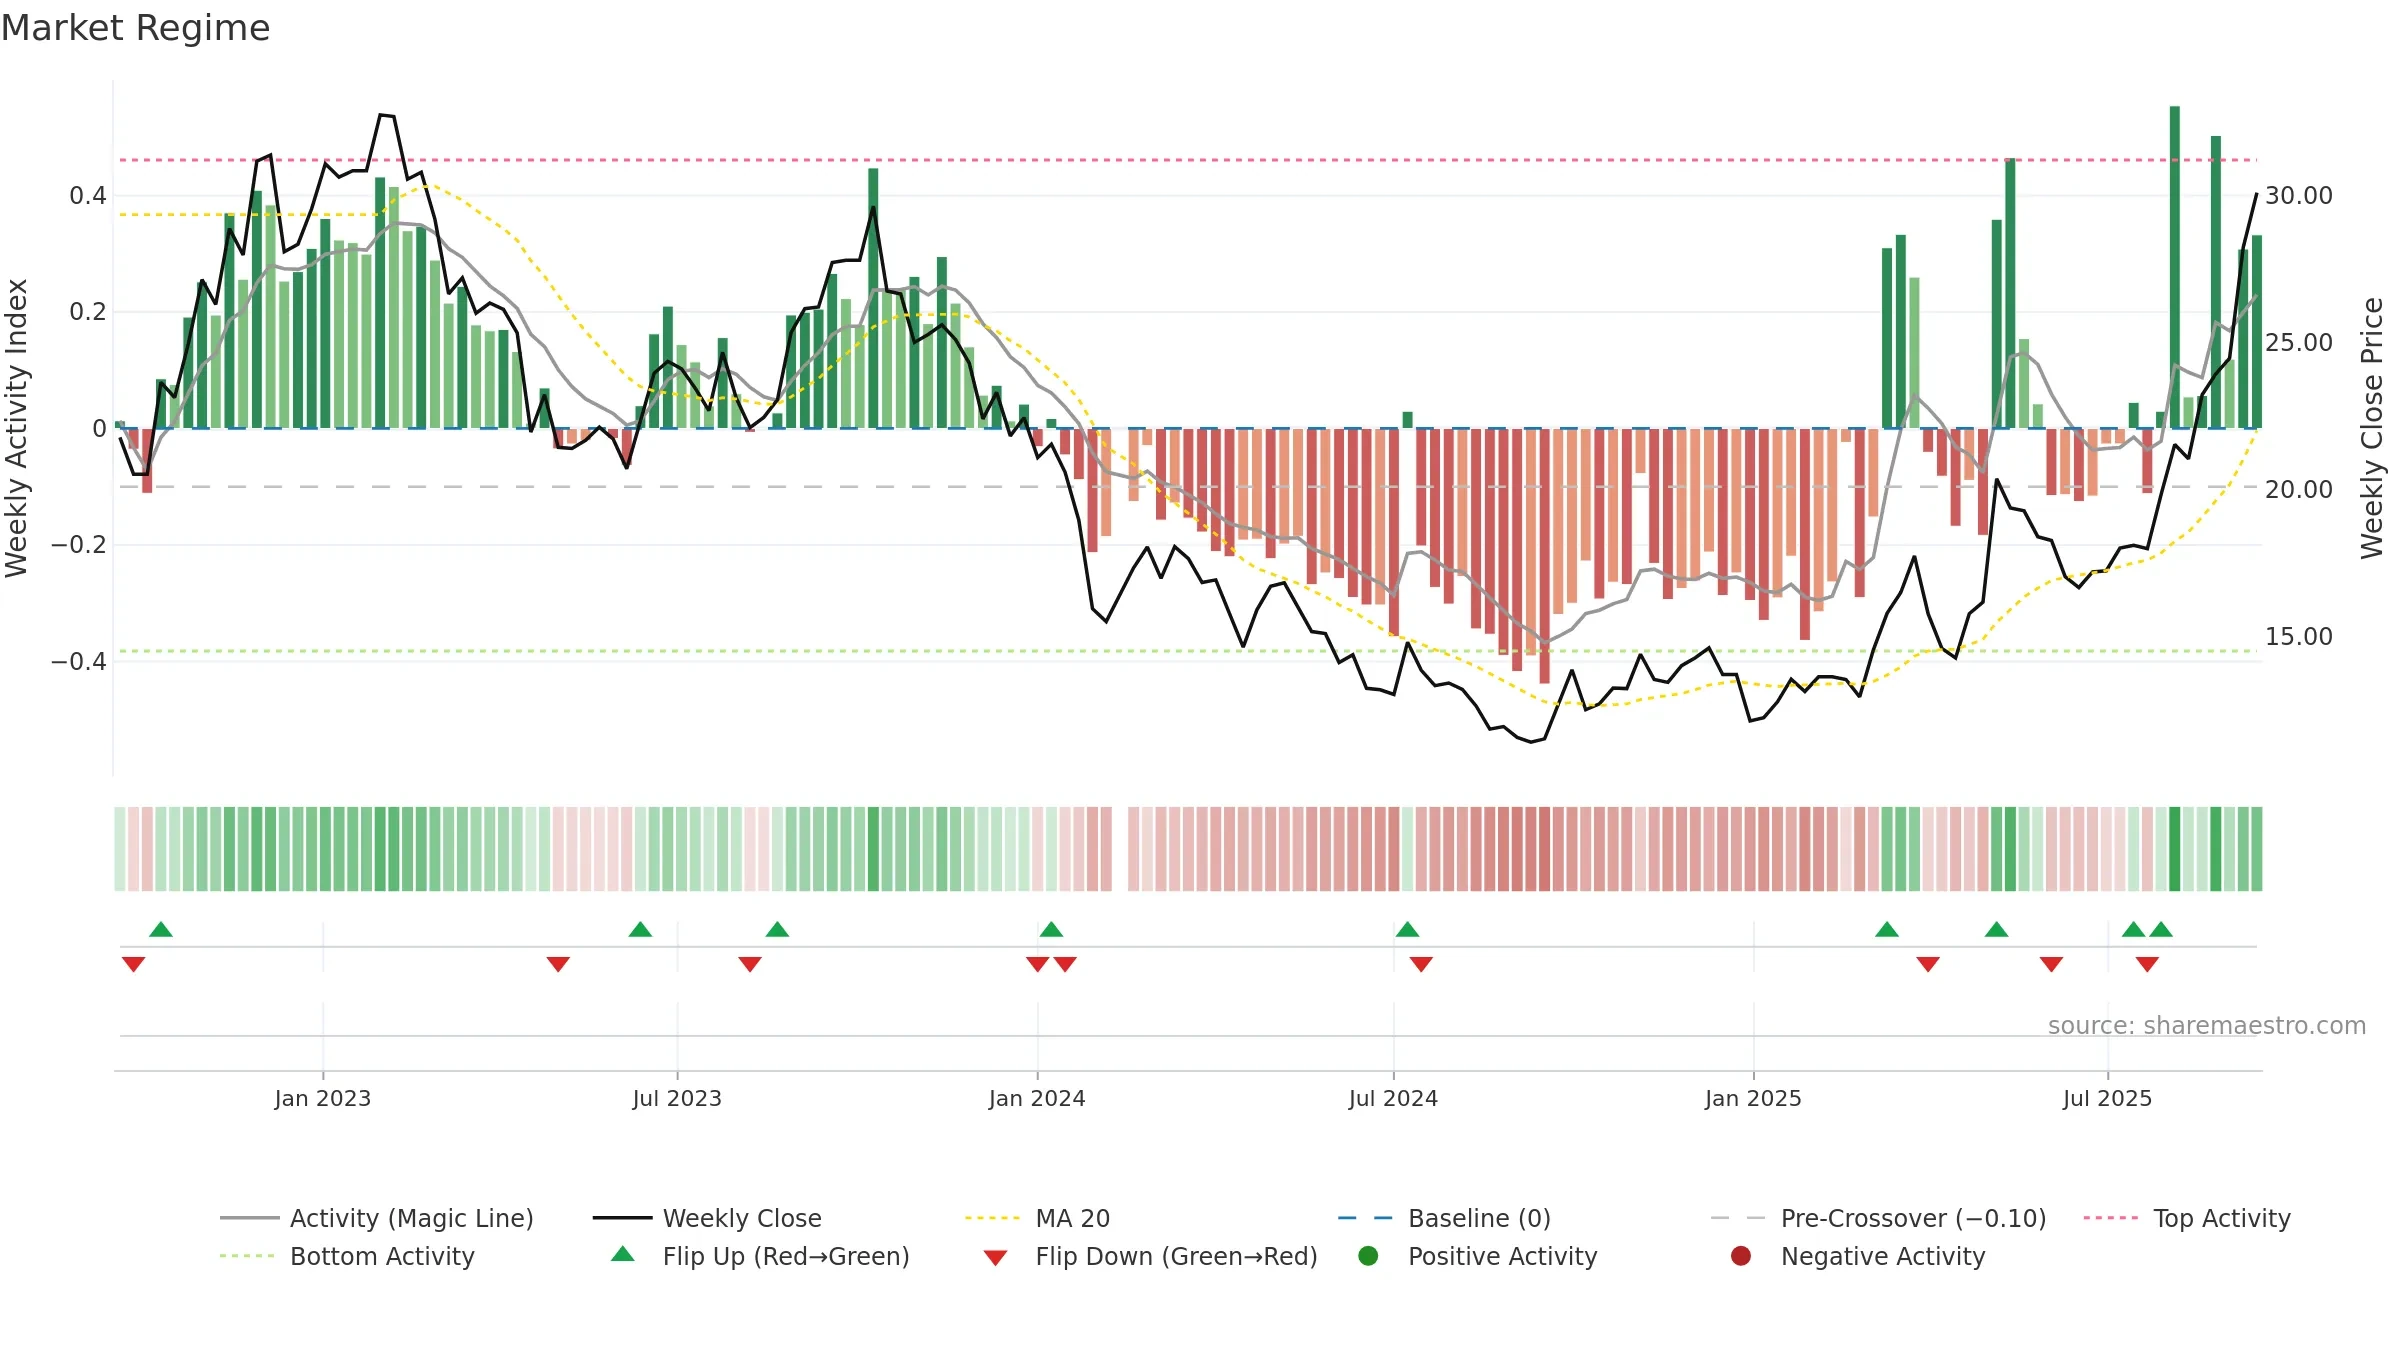Select flip-up marker just before Jul 2023

641,929
